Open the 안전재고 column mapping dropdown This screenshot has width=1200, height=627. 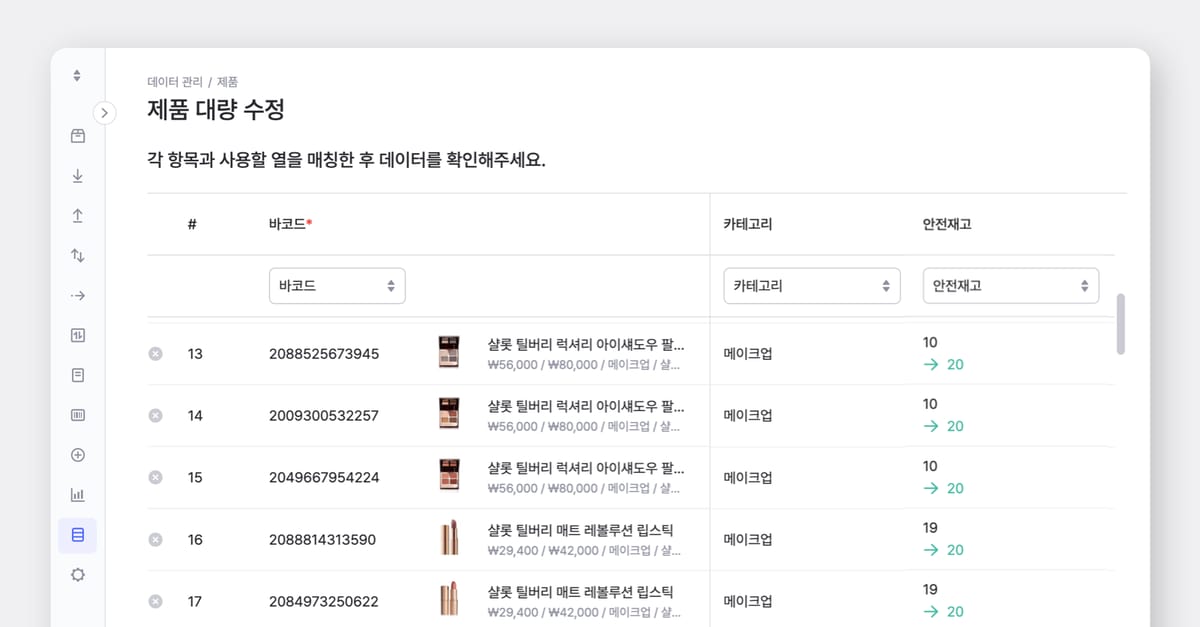point(1010,285)
